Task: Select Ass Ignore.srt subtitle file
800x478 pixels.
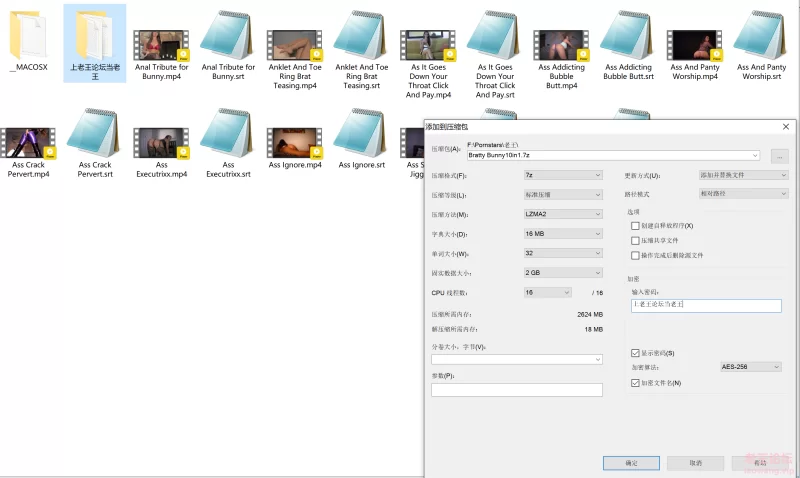Action: click(361, 133)
